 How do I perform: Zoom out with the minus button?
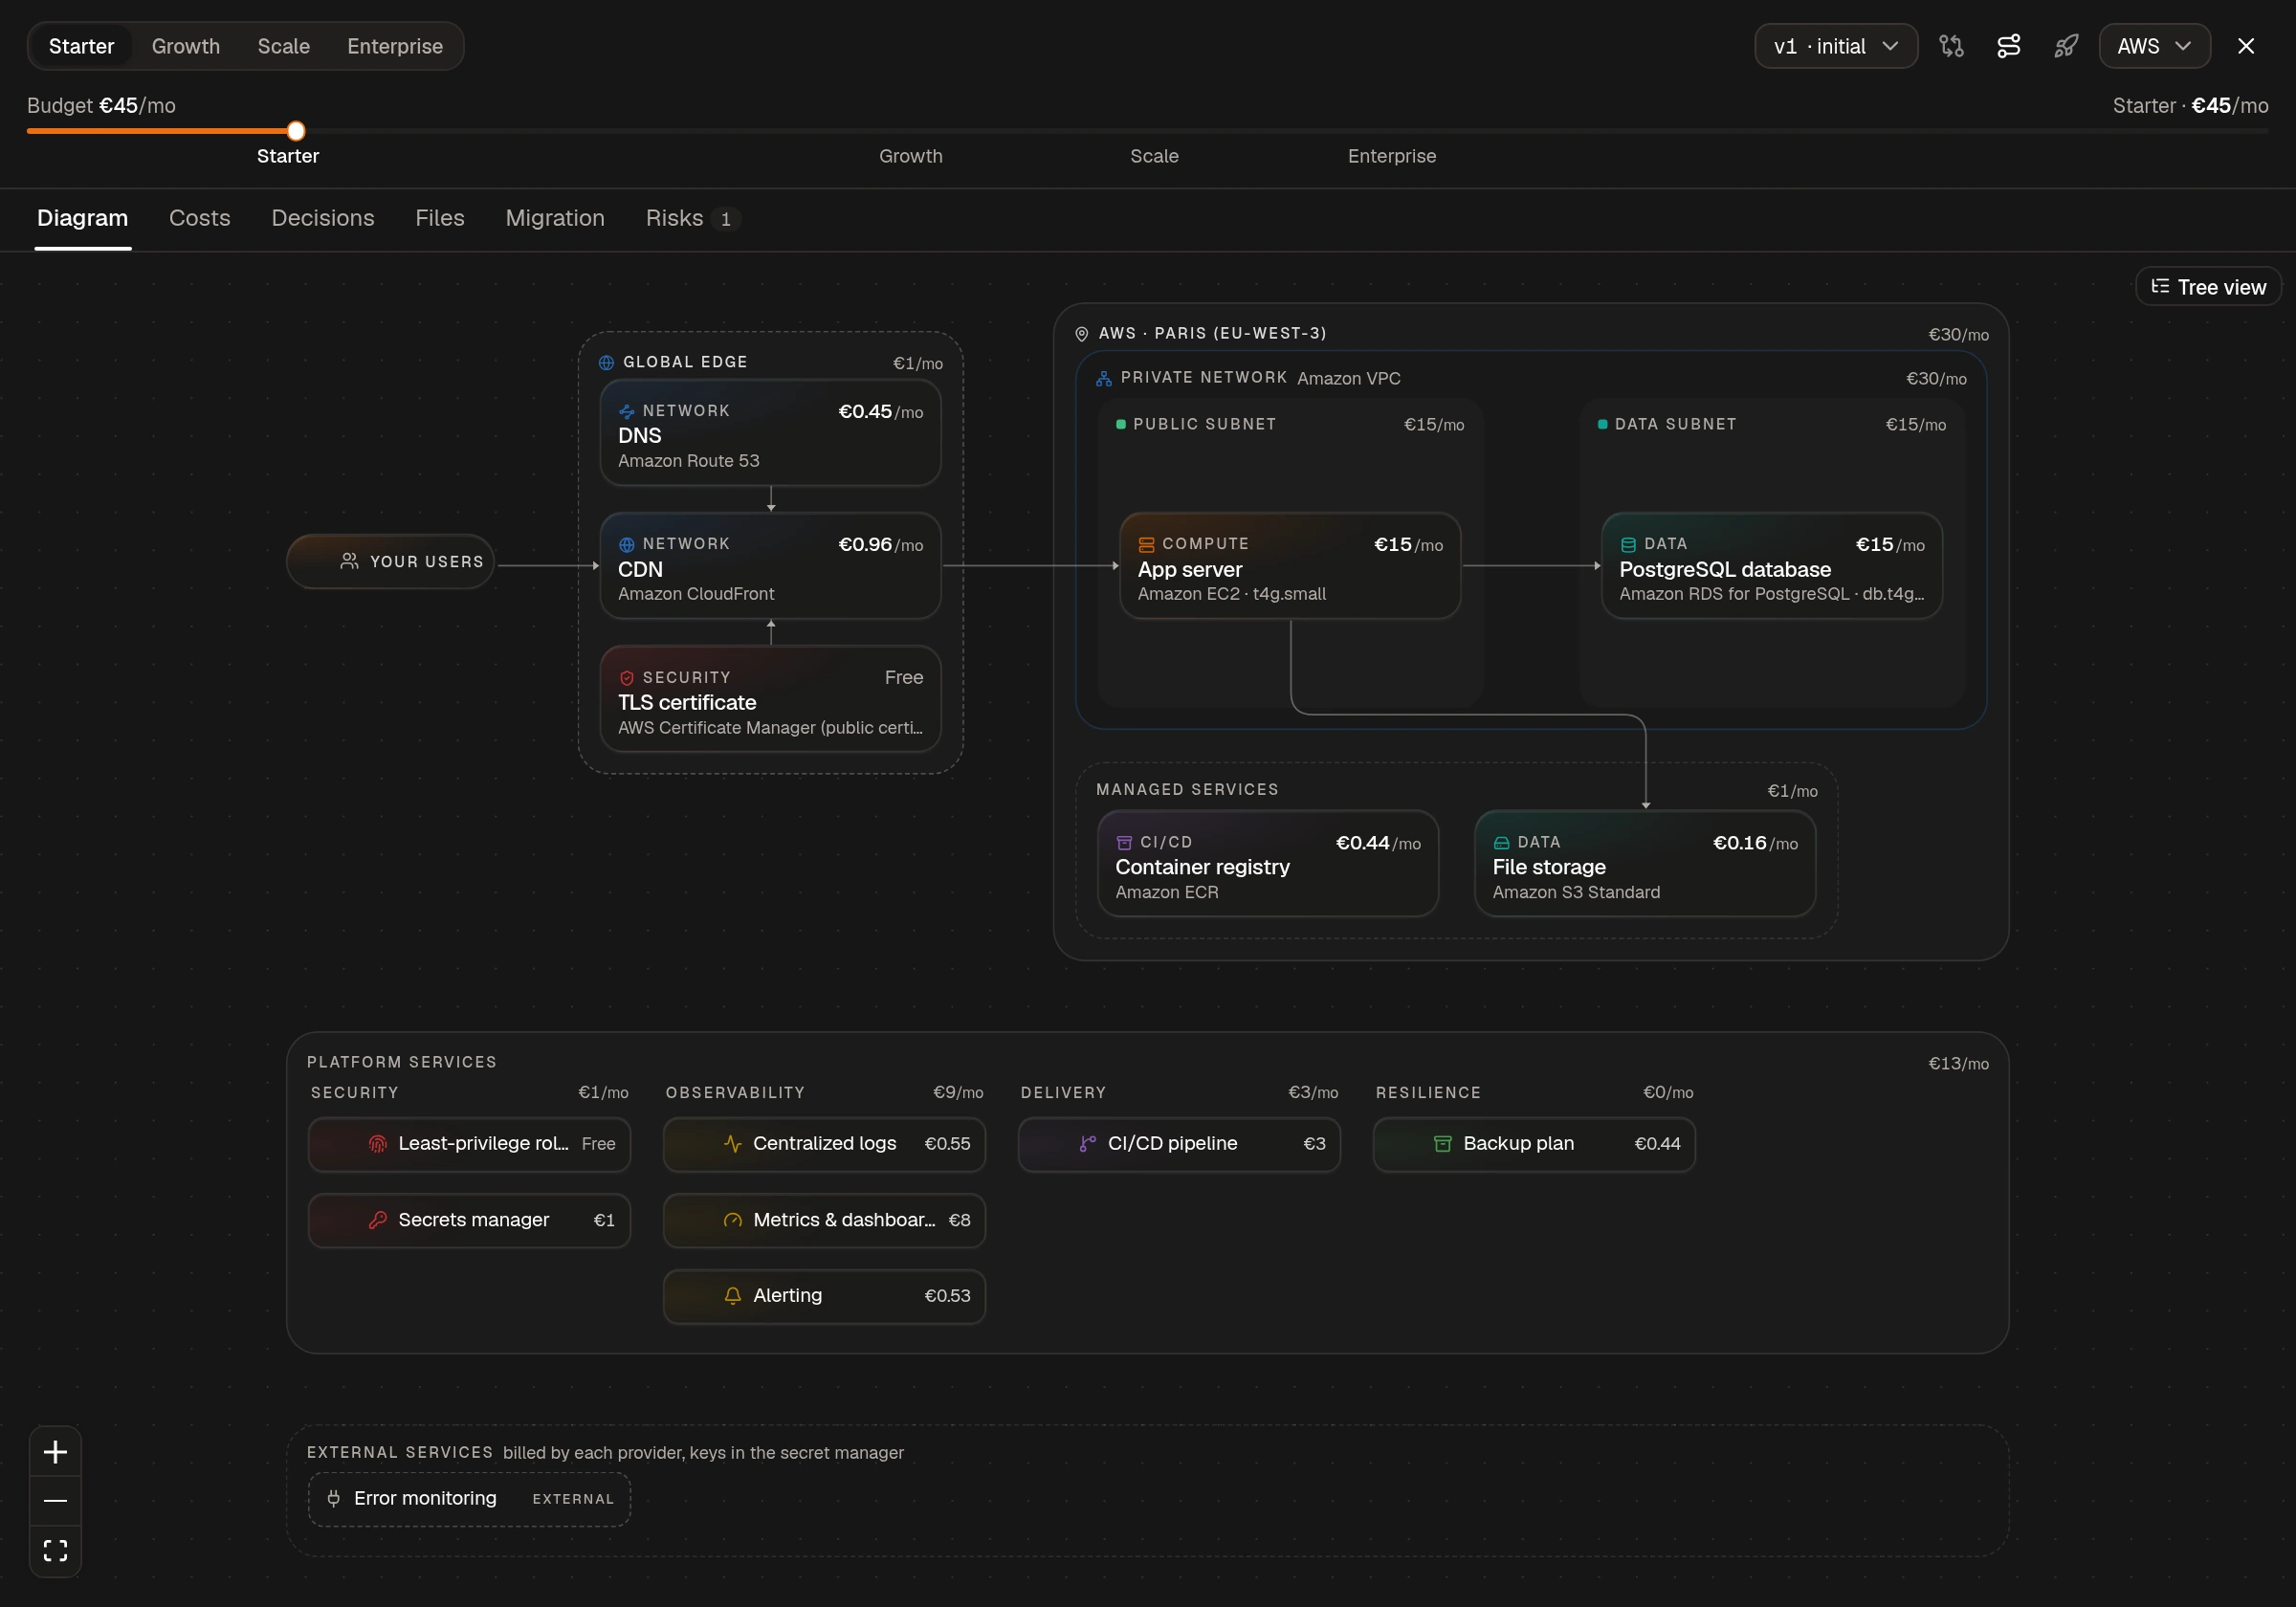(x=55, y=1501)
